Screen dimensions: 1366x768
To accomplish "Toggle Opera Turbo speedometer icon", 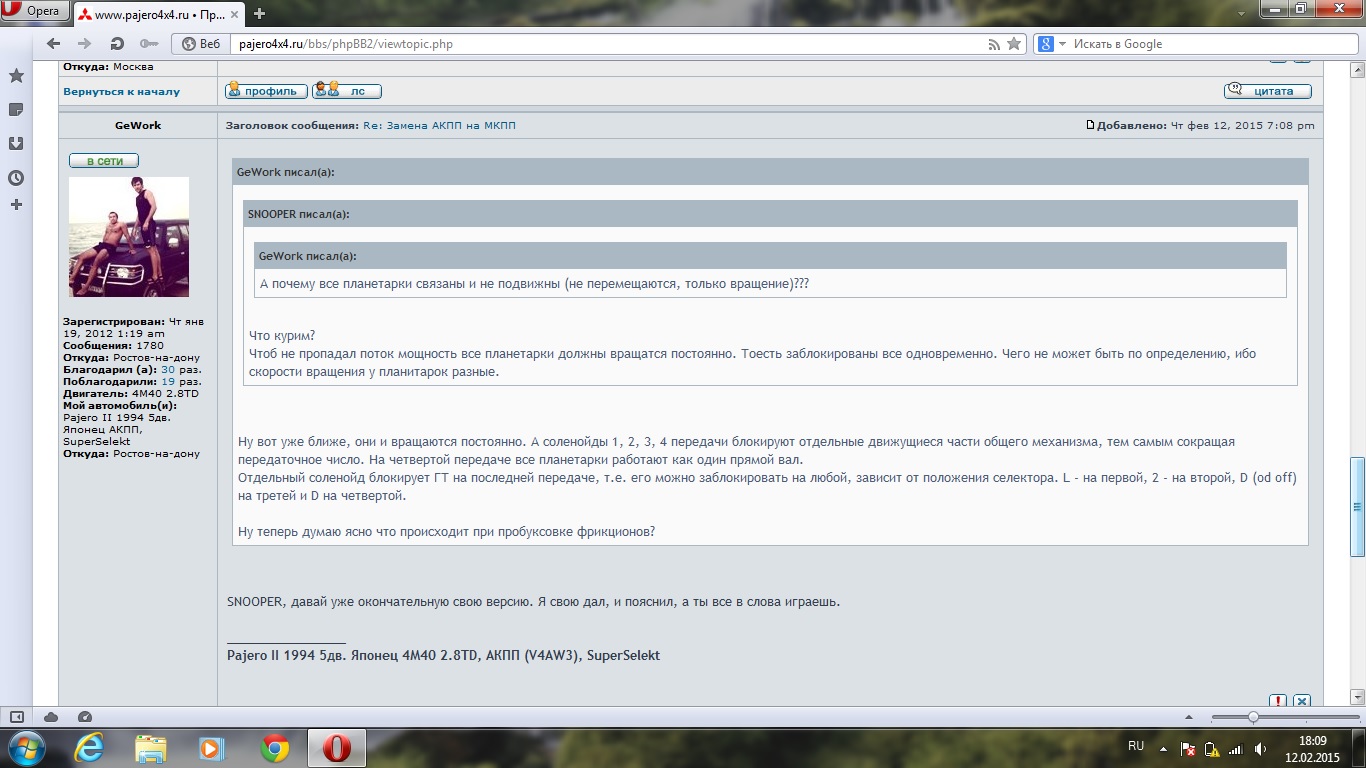I will pos(85,716).
